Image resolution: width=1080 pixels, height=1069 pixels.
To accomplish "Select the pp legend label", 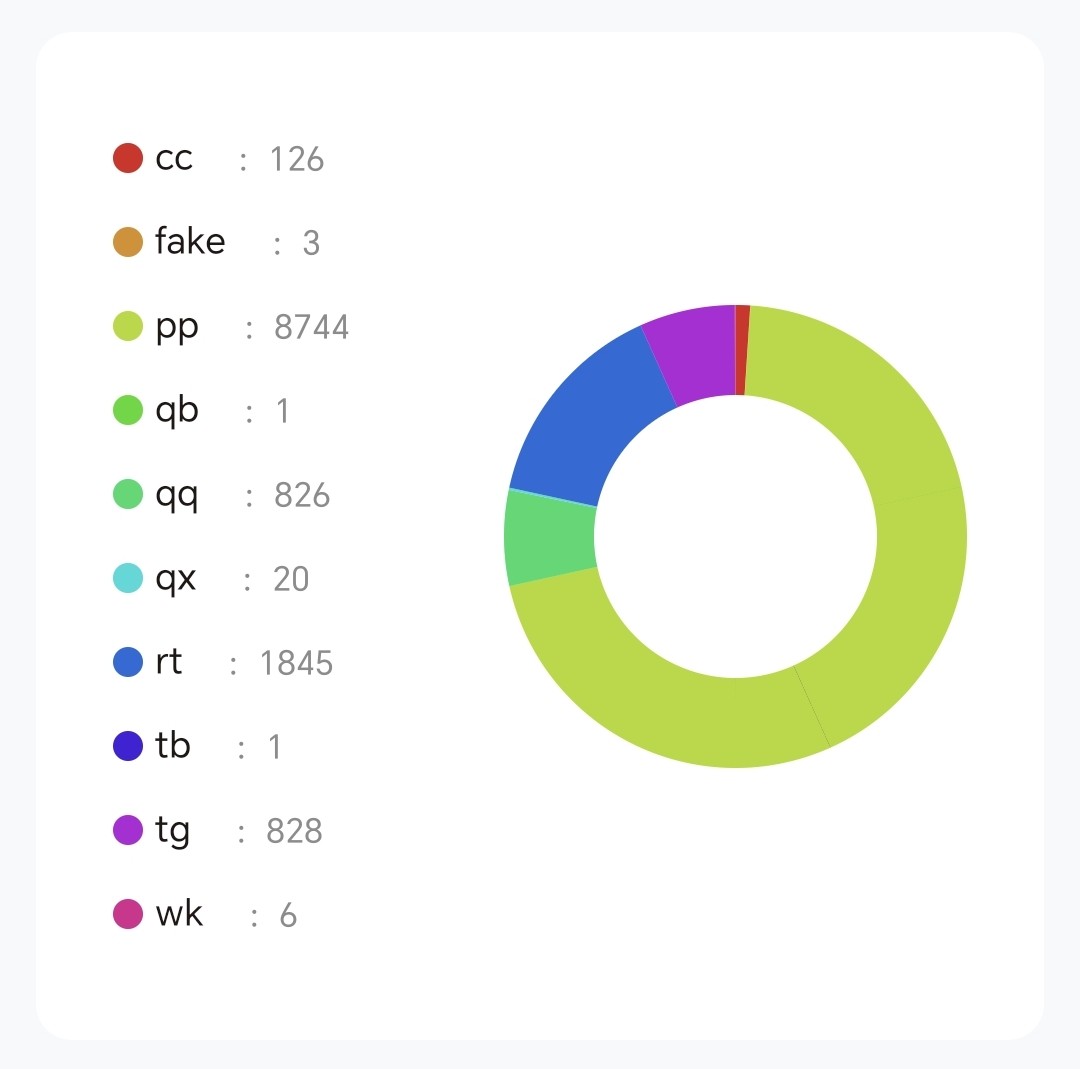I will pyautogui.click(x=177, y=328).
